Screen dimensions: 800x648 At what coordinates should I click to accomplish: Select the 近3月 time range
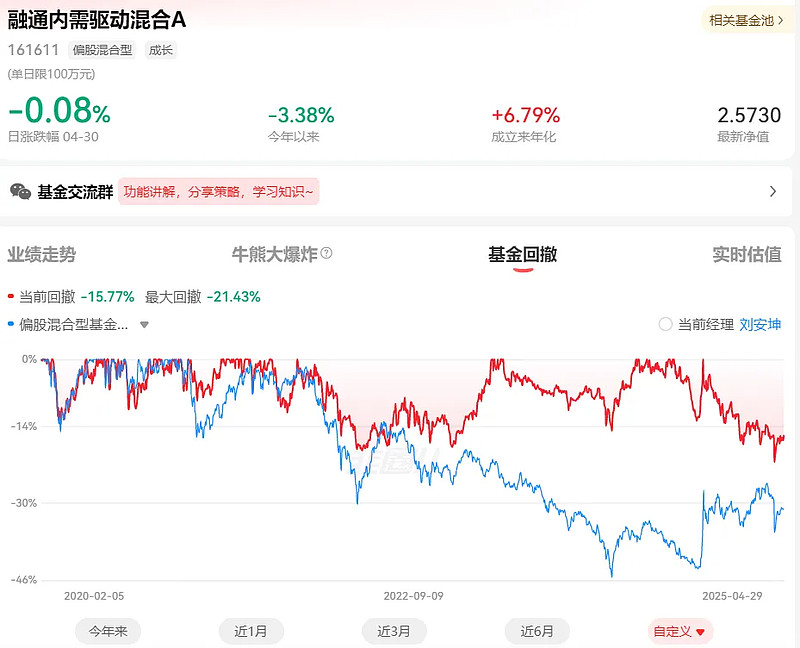394,631
